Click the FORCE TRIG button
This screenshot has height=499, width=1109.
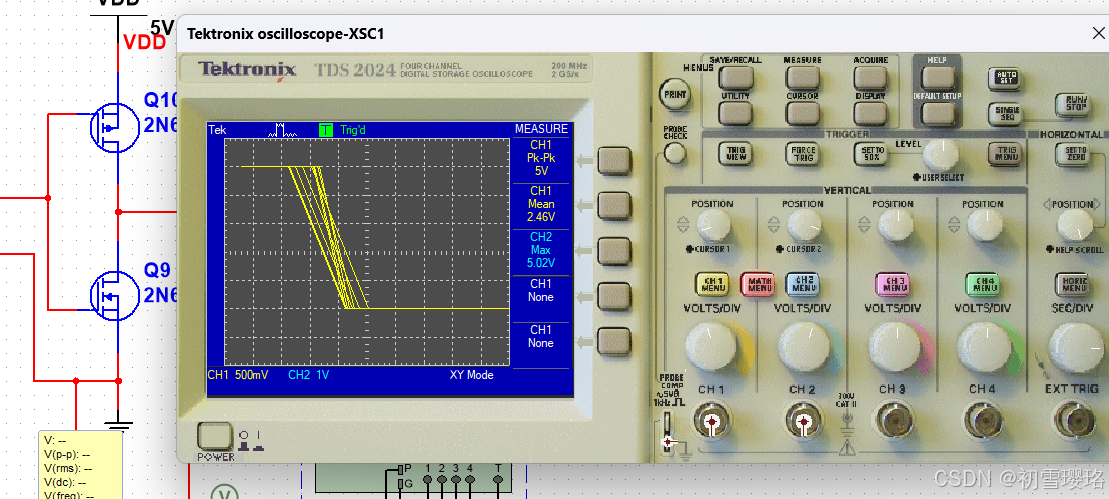(x=803, y=153)
